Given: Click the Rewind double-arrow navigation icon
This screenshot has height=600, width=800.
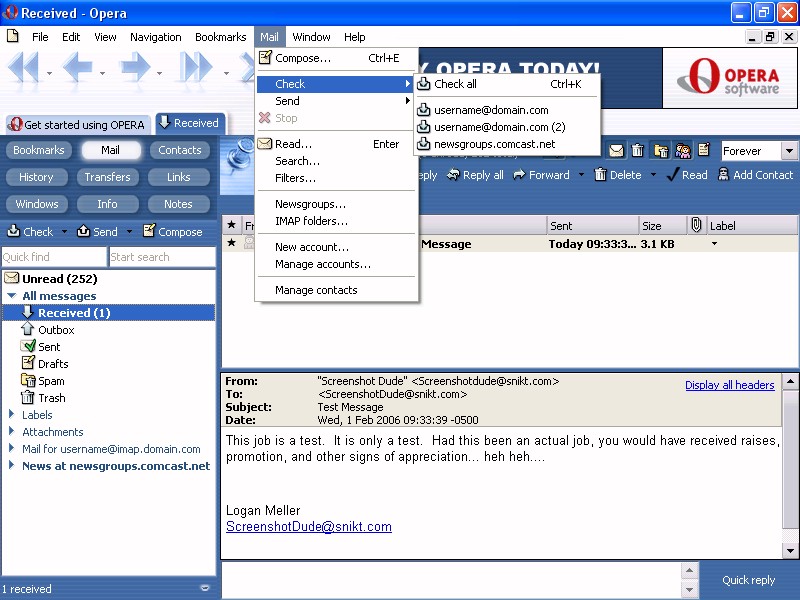Looking at the screenshot, I should (23, 67).
